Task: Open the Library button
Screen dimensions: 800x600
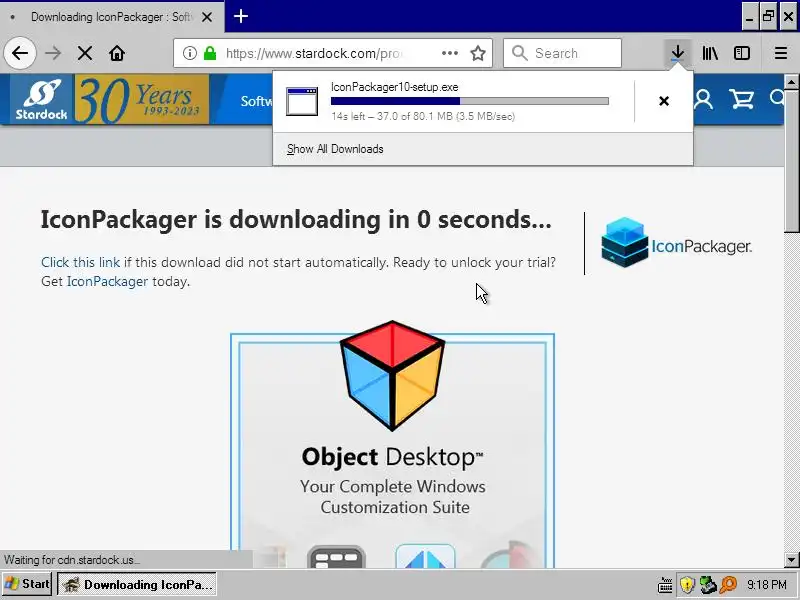Action: (x=710, y=53)
